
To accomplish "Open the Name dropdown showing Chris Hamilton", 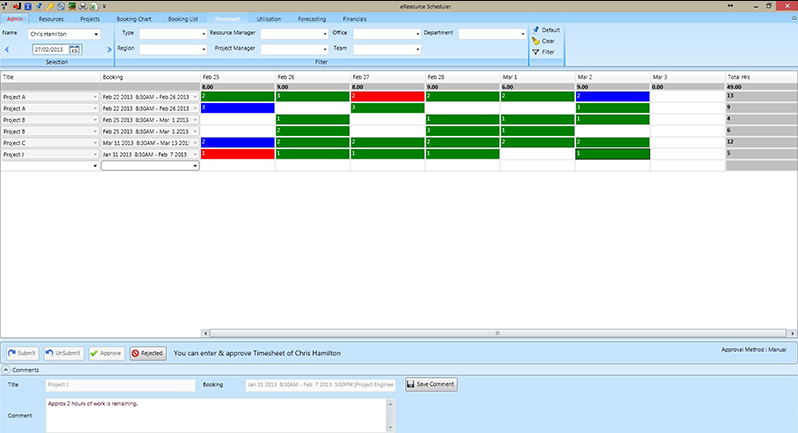I will [x=97, y=34].
